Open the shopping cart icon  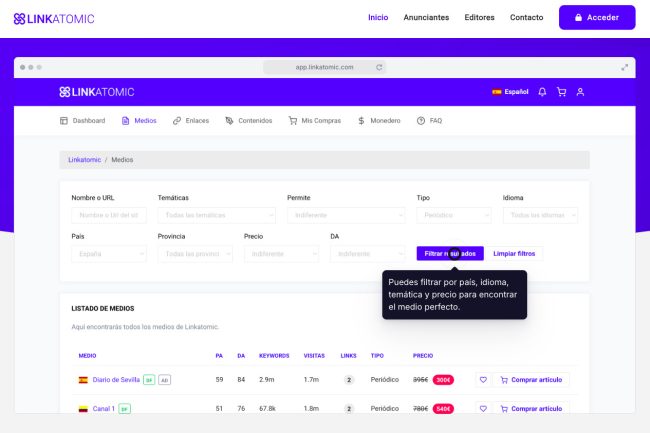tap(561, 92)
